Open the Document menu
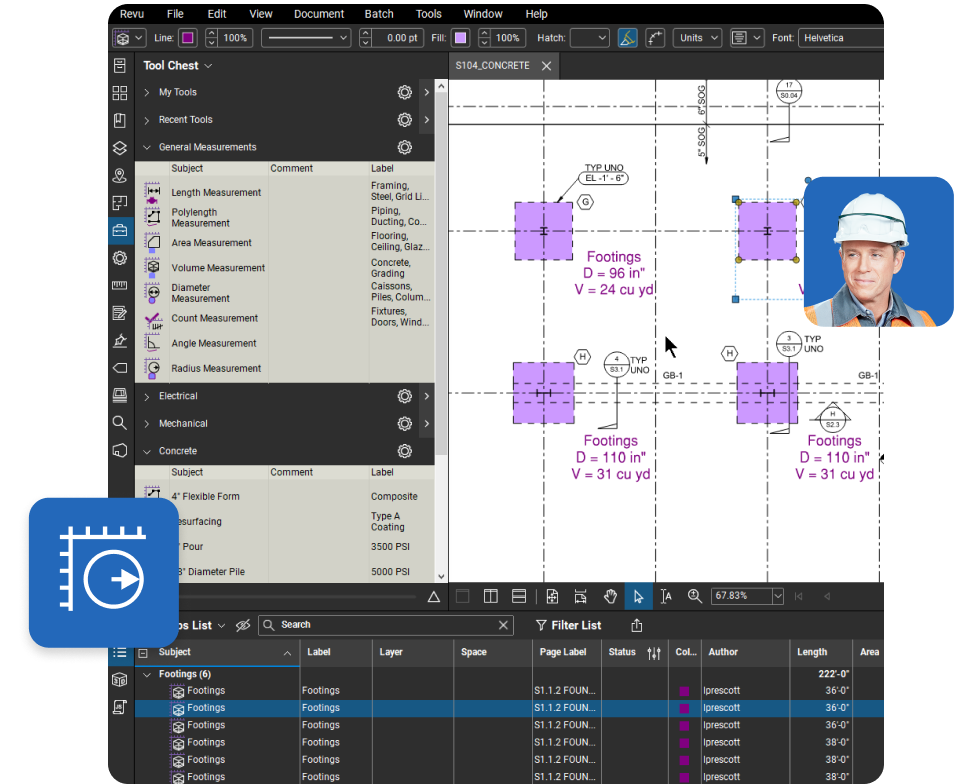This screenshot has height=784, width=954. [x=319, y=14]
